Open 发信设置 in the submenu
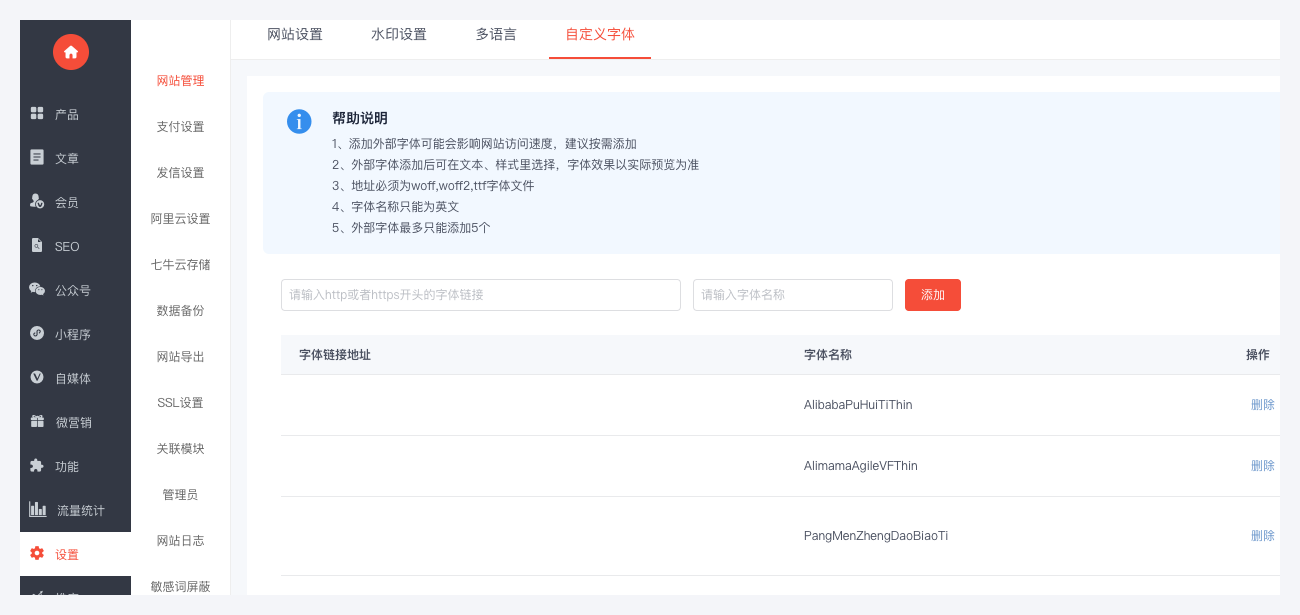 tap(181, 173)
